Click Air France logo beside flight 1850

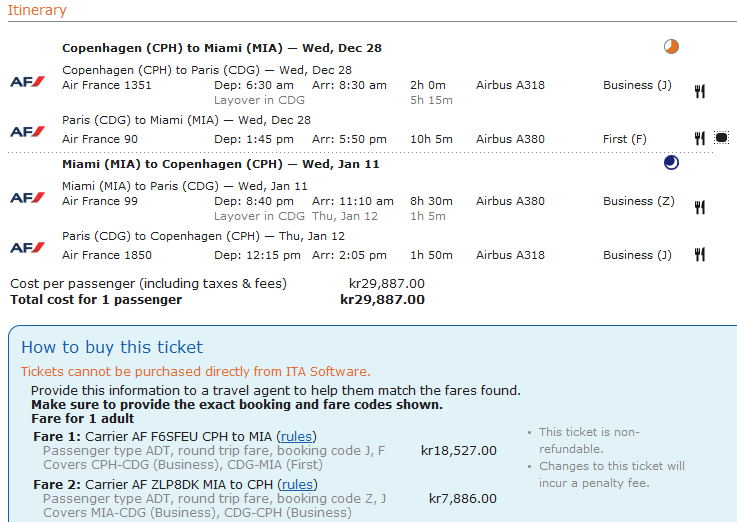point(27,248)
